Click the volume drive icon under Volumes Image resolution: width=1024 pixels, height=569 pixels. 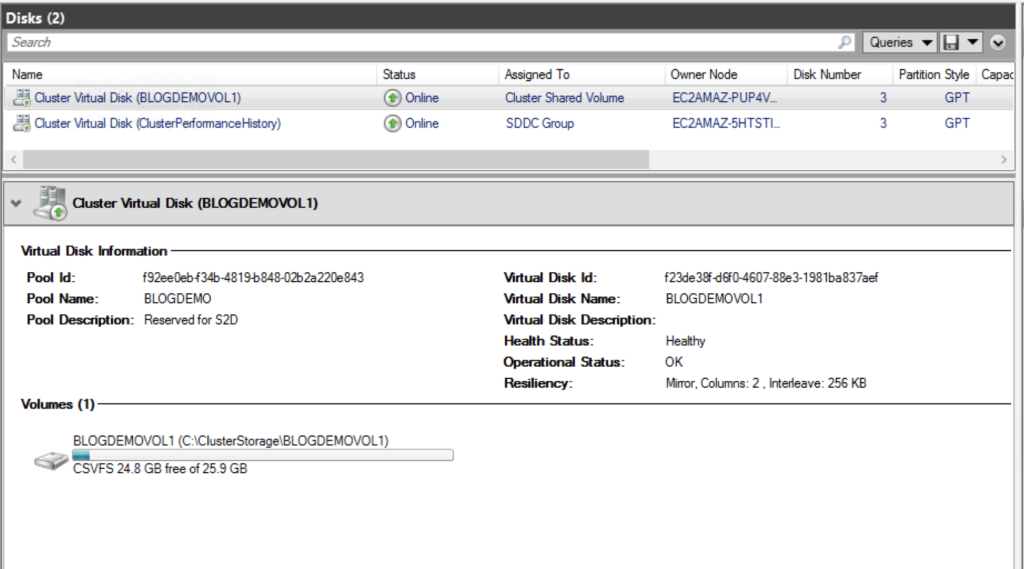(x=50, y=461)
